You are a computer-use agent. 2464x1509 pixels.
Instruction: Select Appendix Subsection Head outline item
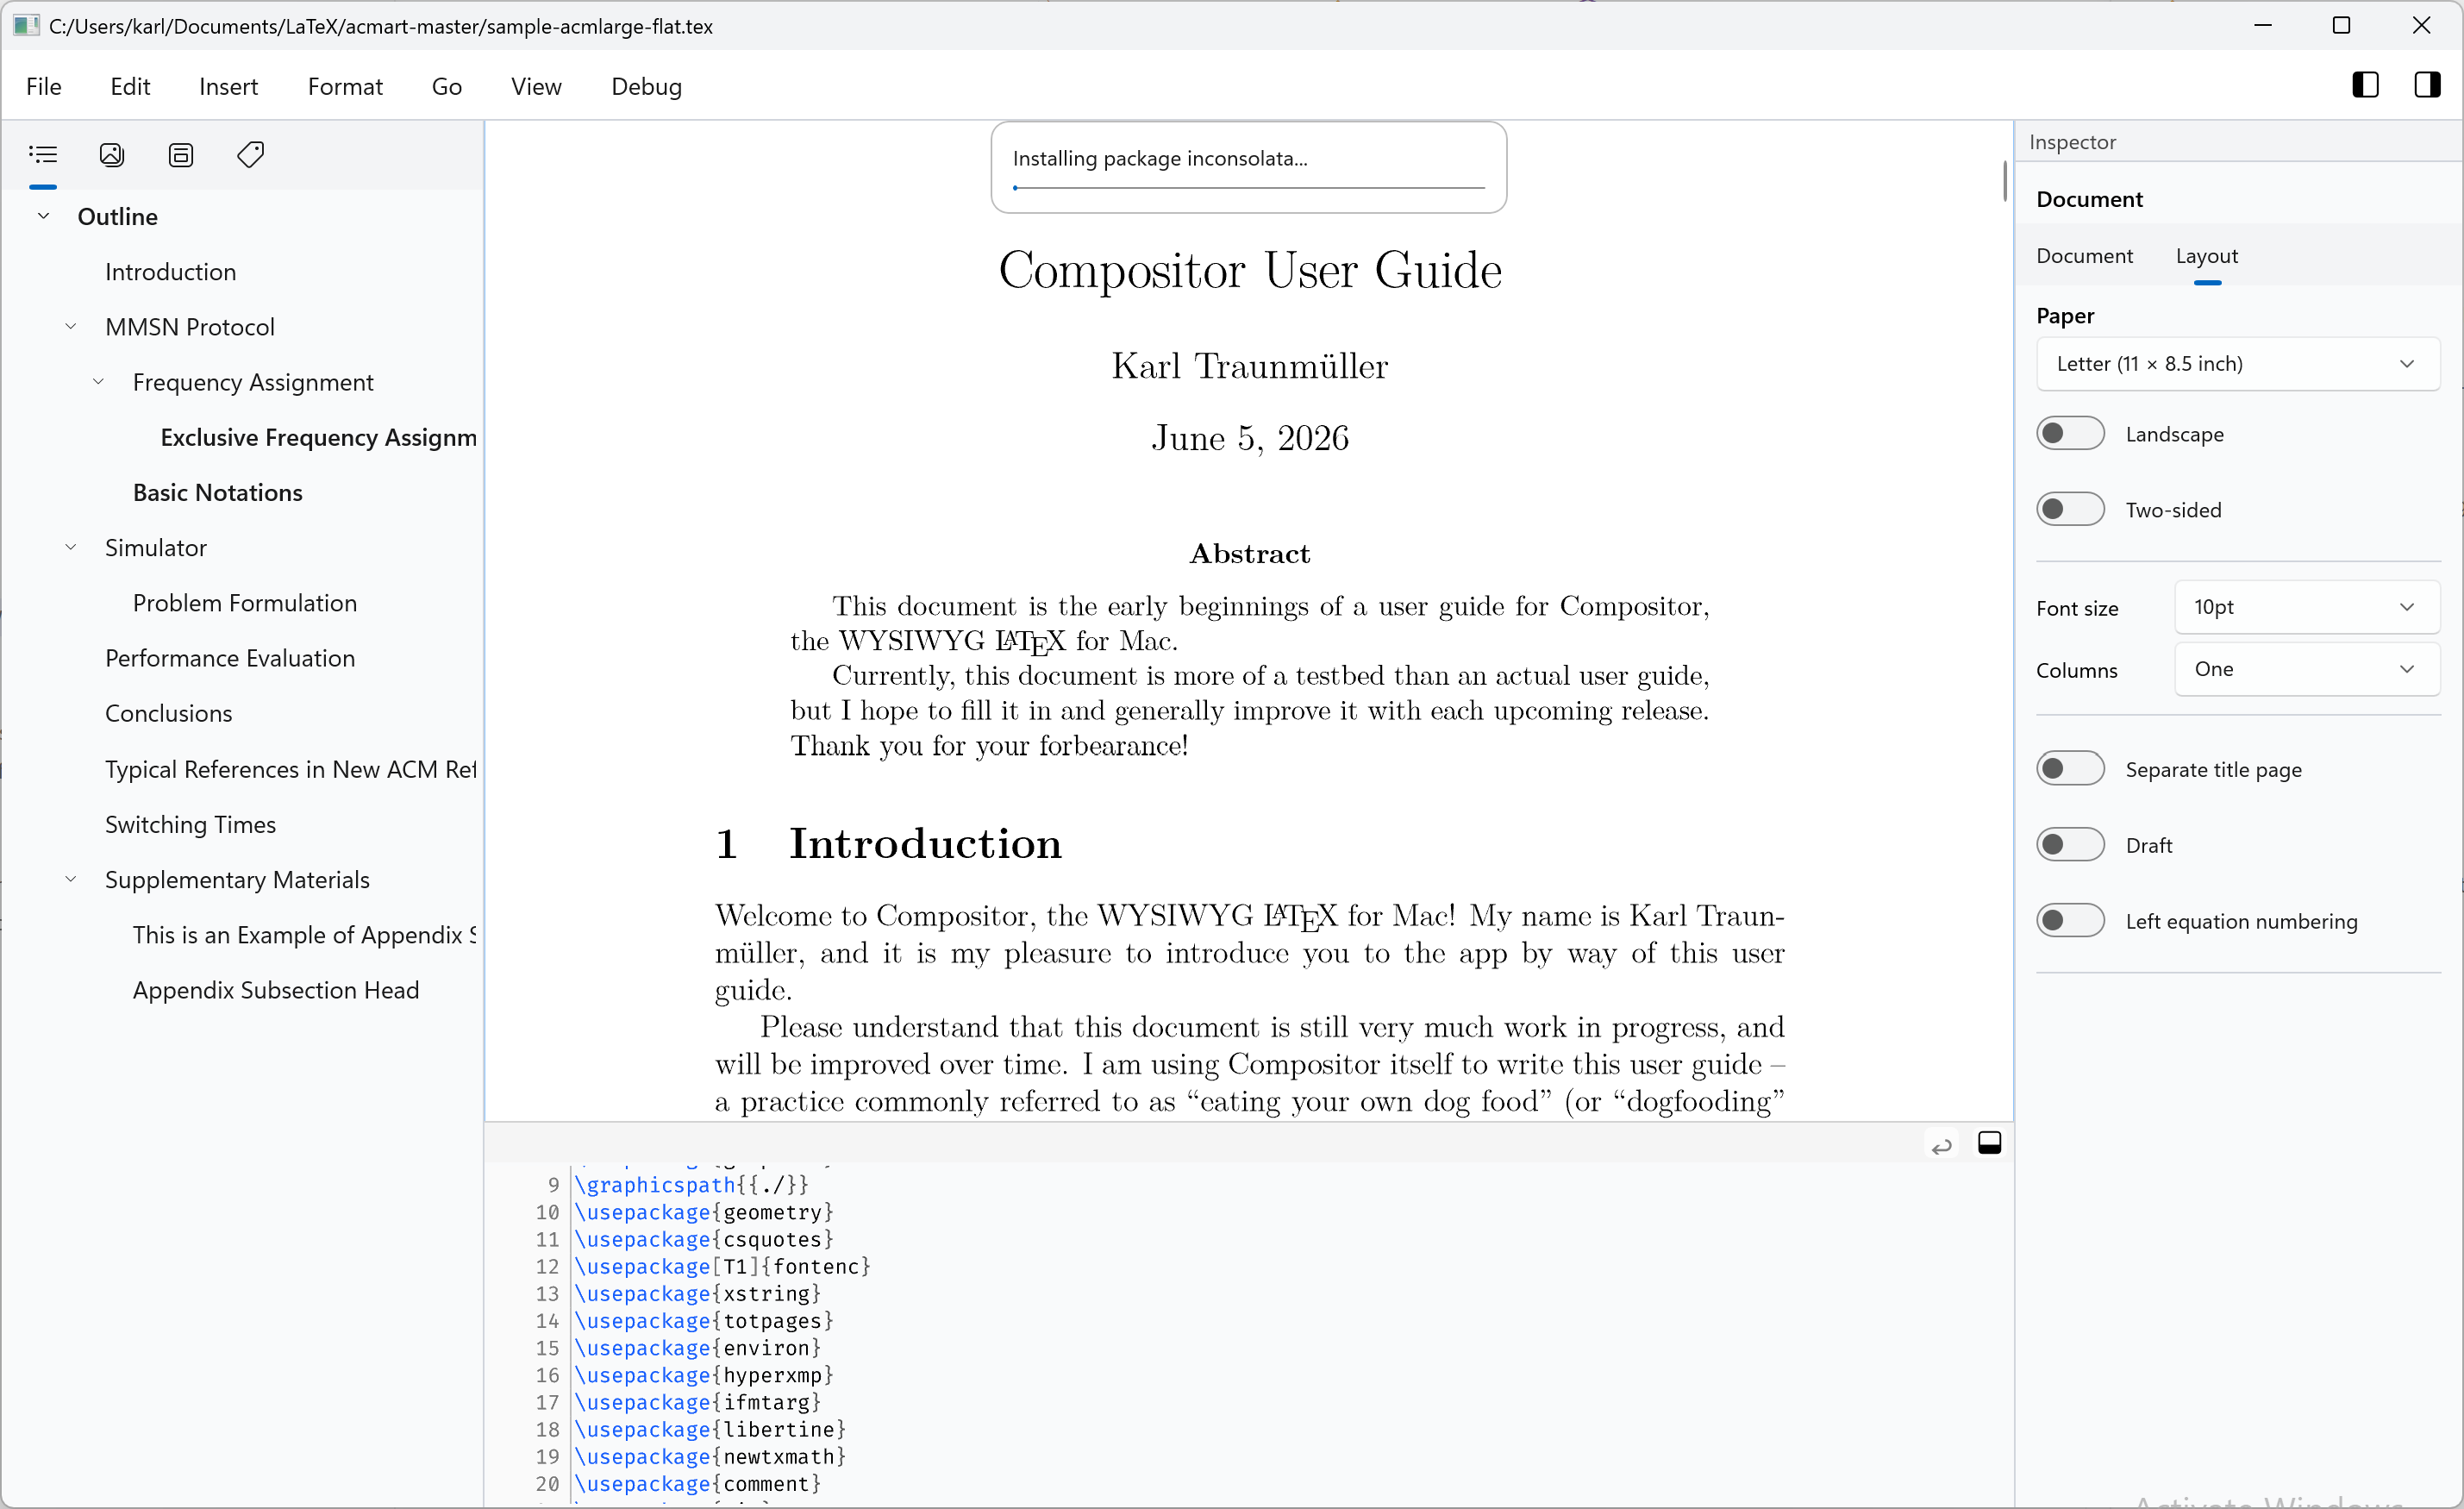(x=276, y=990)
